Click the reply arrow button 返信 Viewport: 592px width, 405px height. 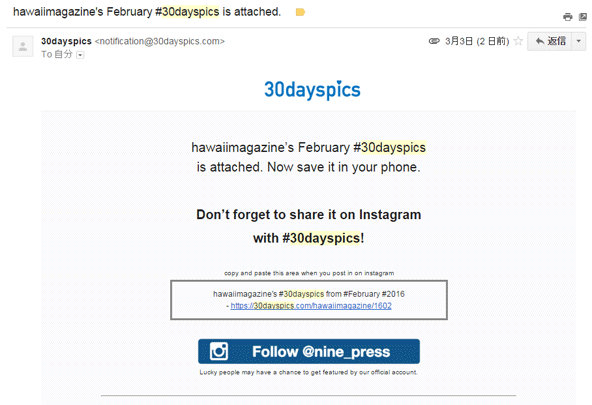(550, 41)
